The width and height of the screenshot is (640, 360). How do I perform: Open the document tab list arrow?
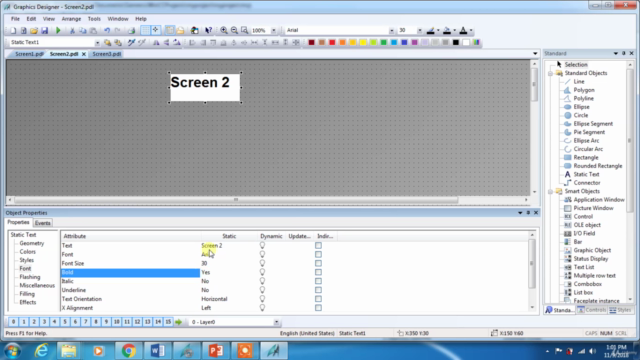click(x=535, y=54)
